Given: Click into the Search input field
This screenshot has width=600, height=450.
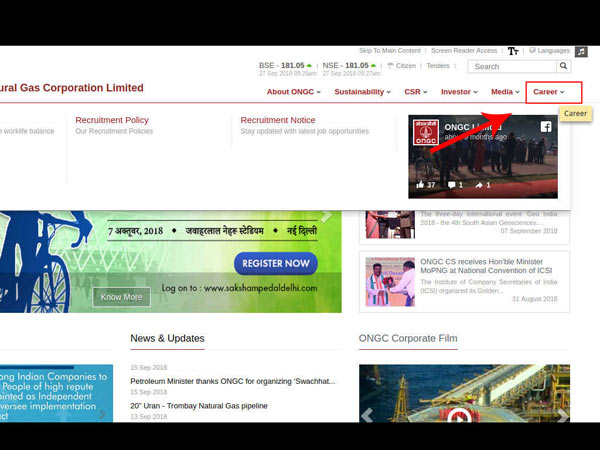Looking at the screenshot, I should click(x=512, y=67).
